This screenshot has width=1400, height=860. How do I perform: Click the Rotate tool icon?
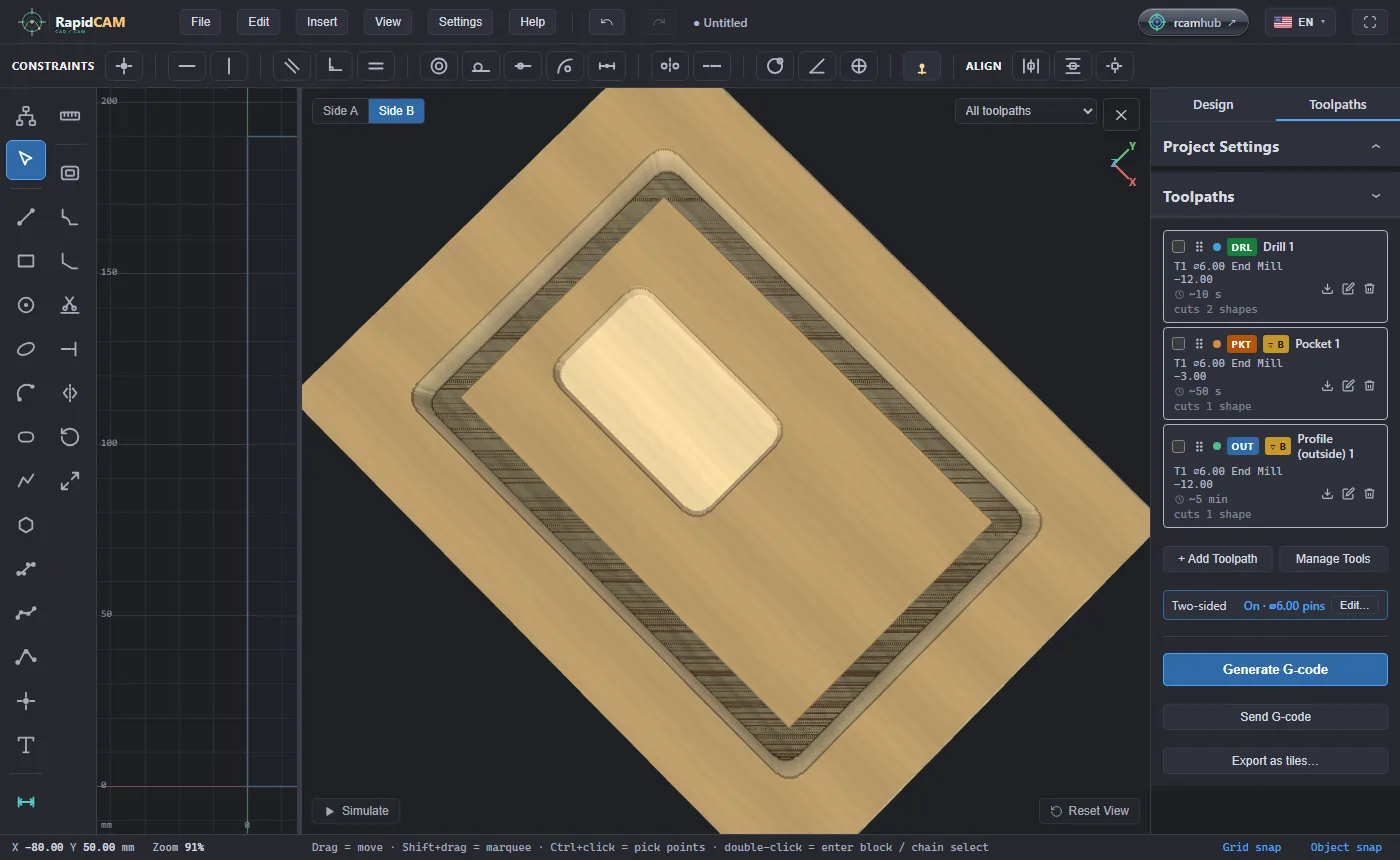click(70, 437)
